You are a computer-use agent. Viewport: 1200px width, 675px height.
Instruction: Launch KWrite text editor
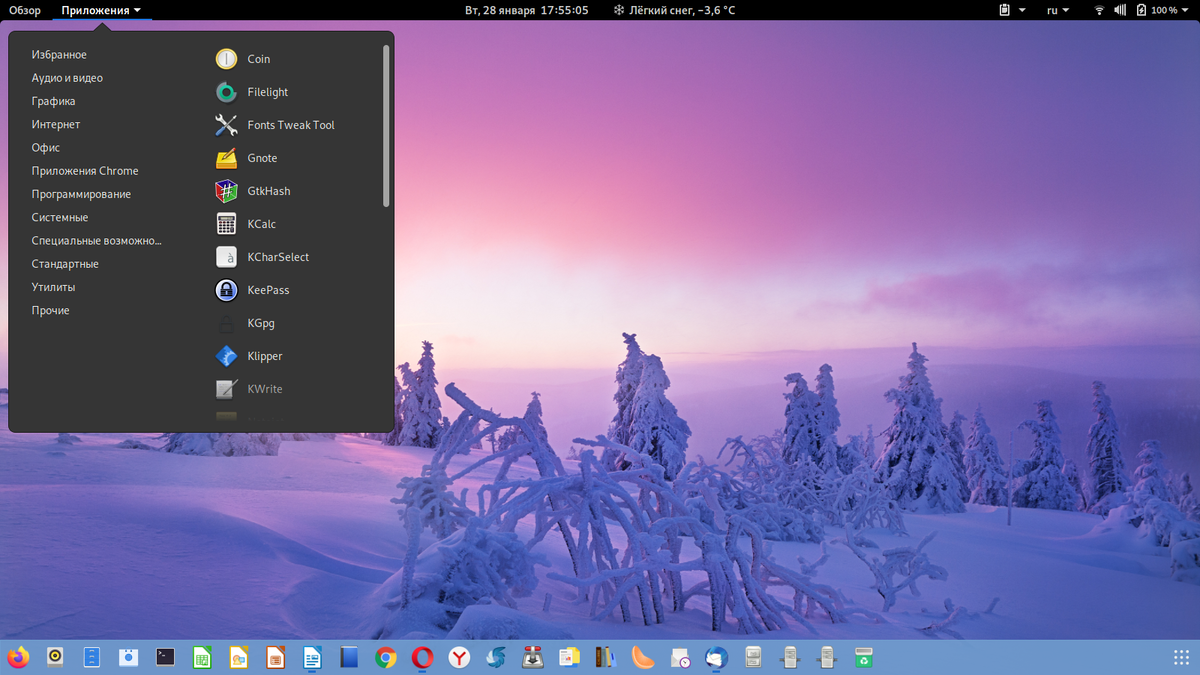click(227, 389)
